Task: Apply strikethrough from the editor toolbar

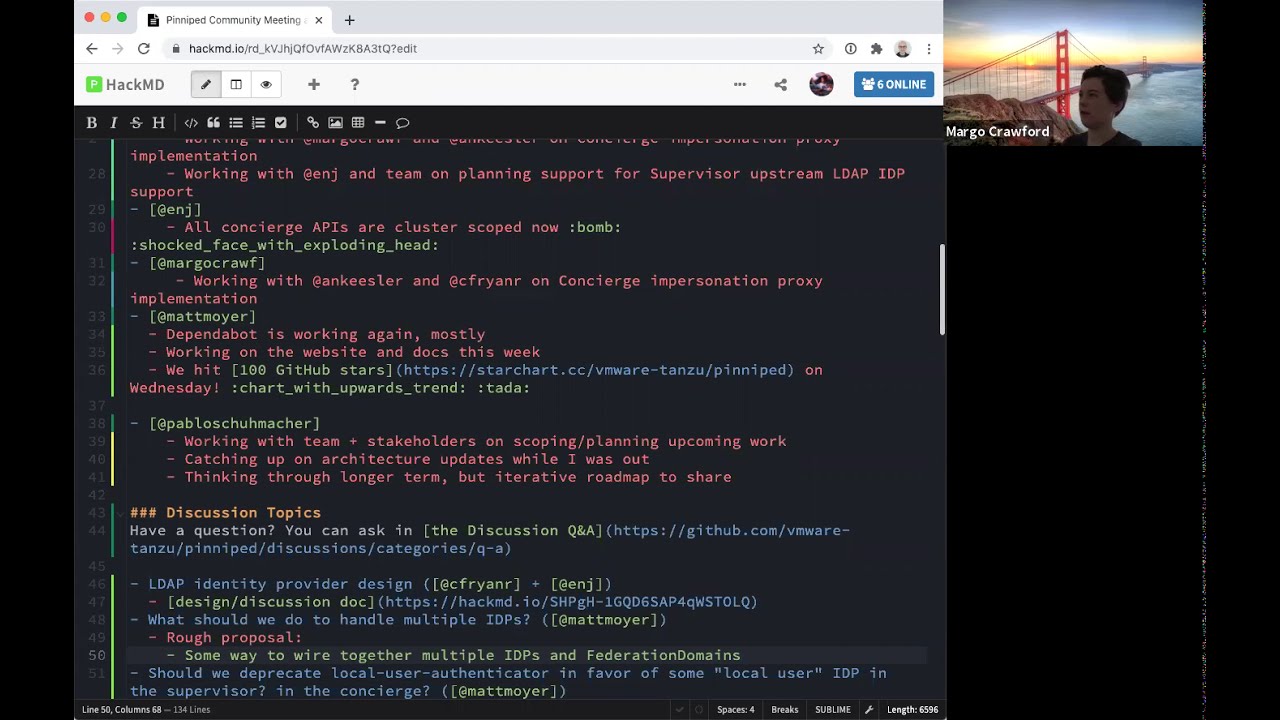Action: pyautogui.click(x=136, y=123)
